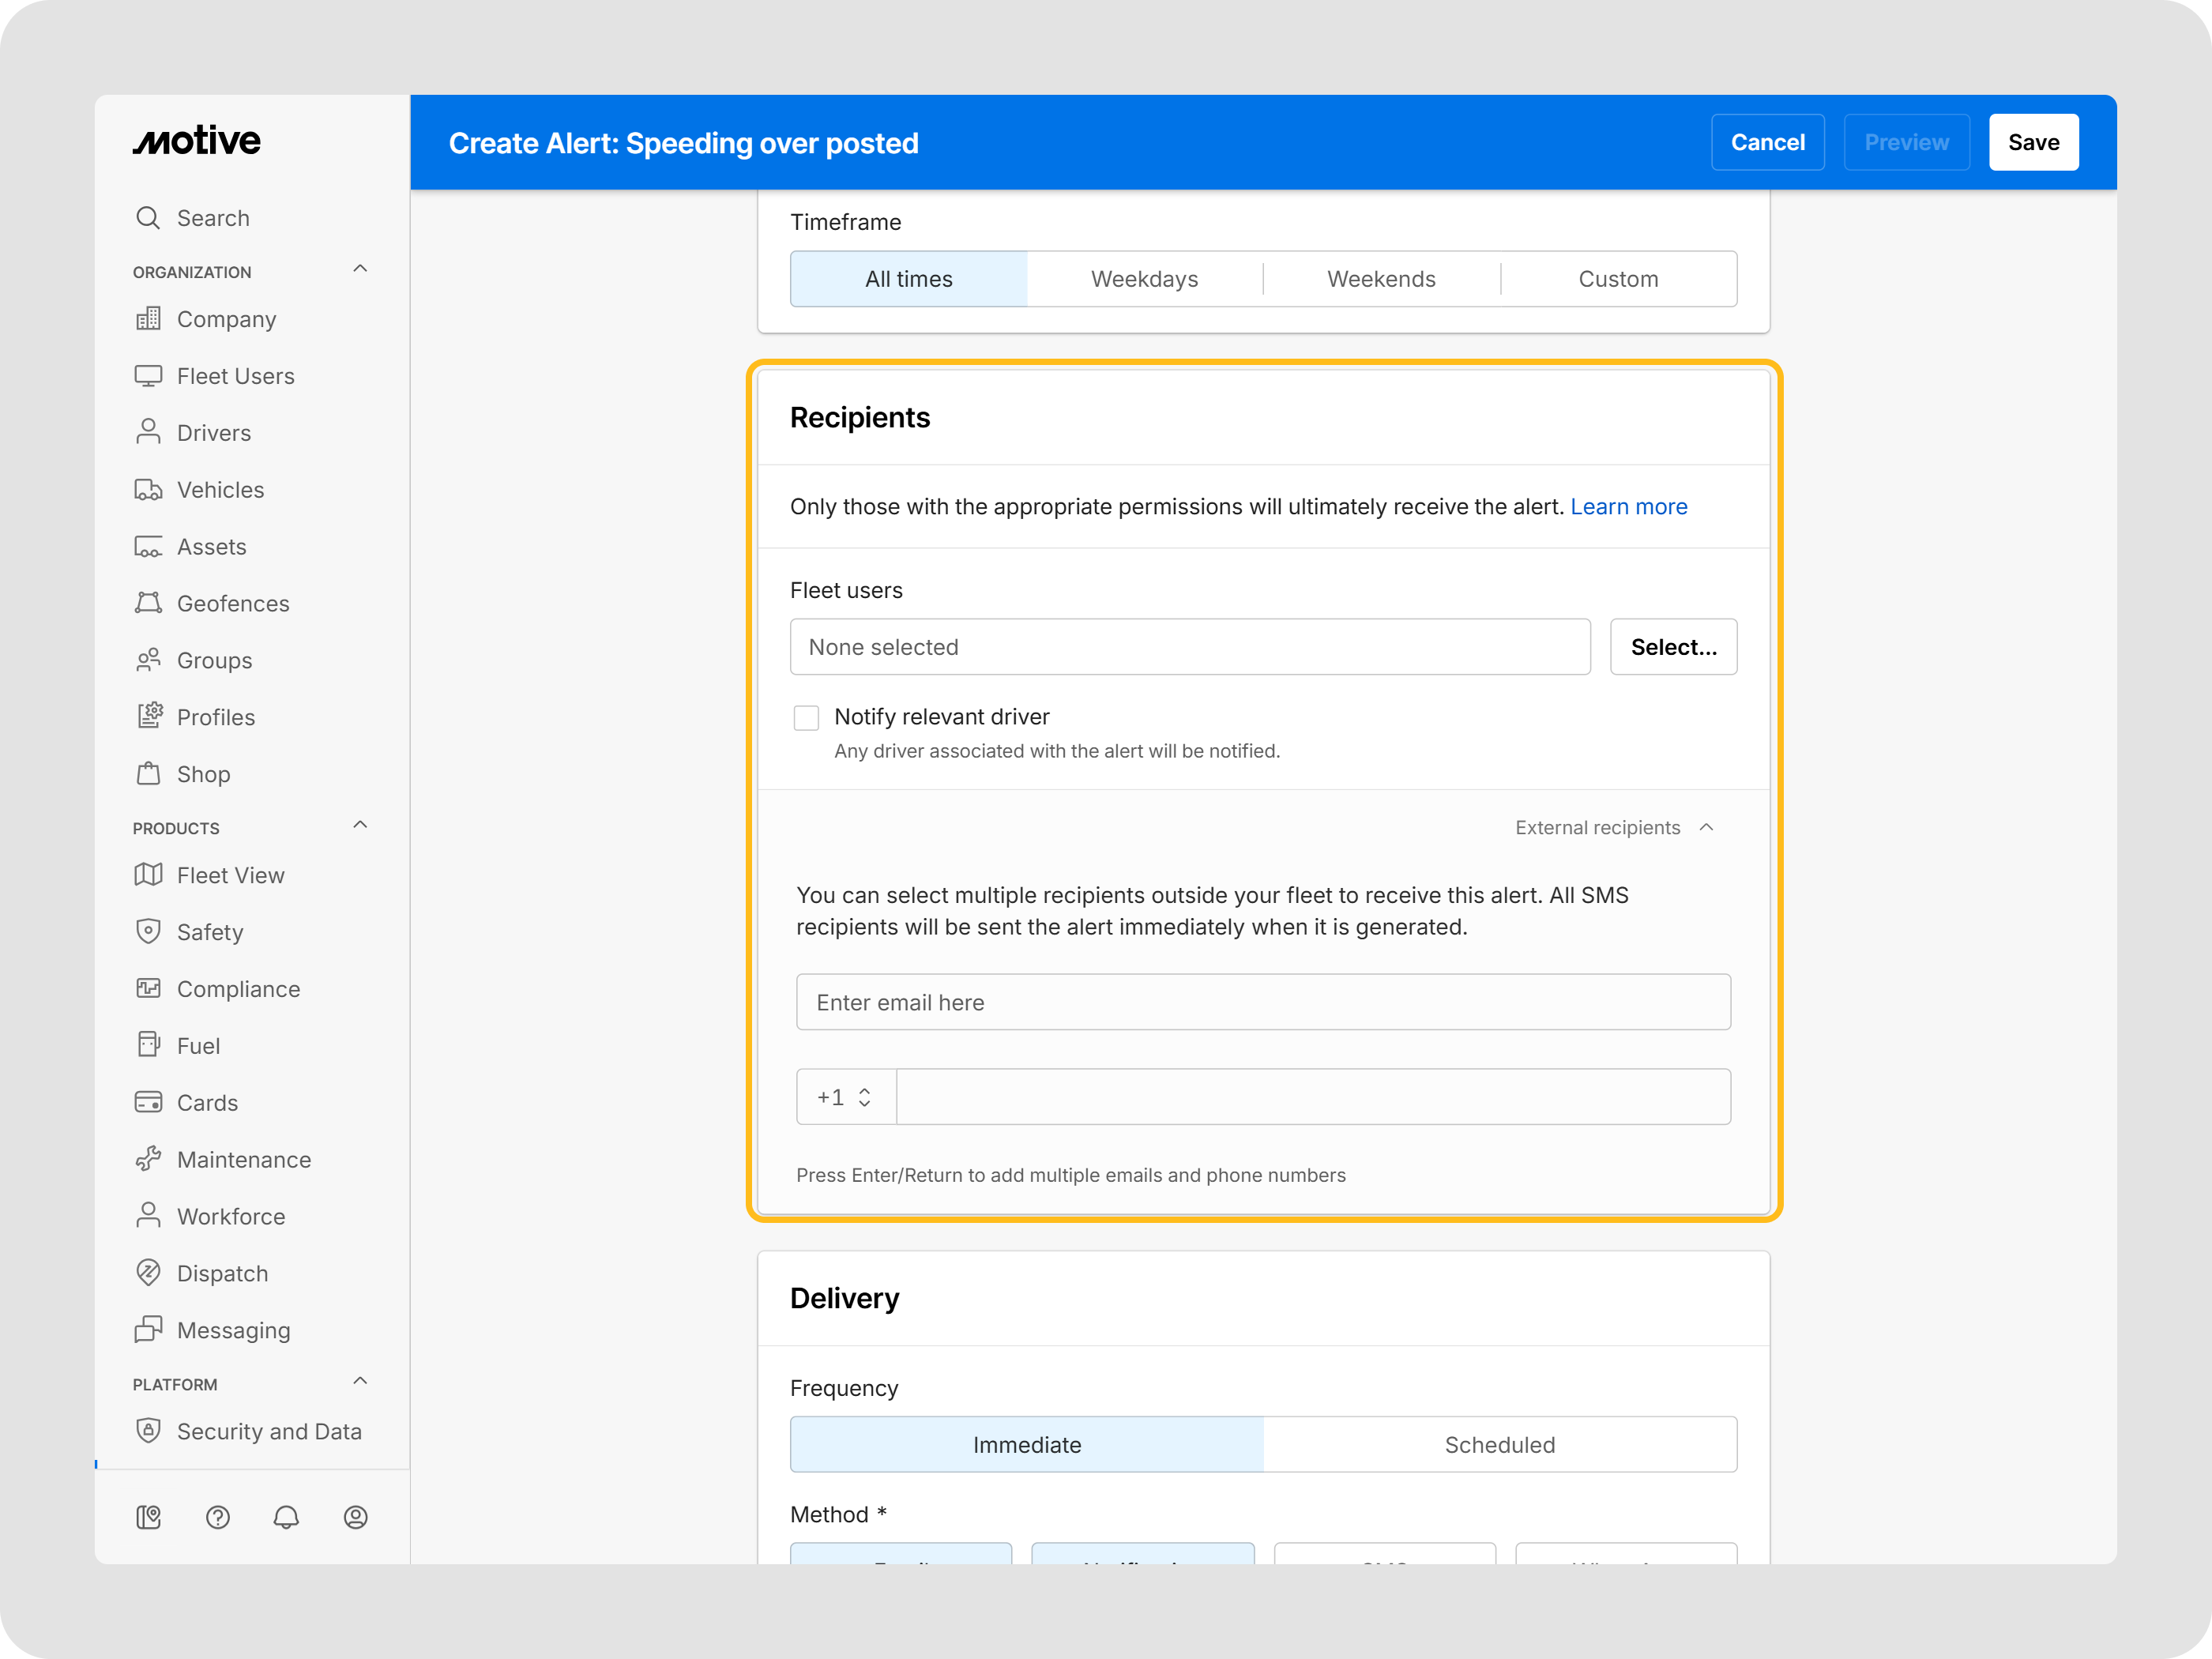The width and height of the screenshot is (2212, 1659).
Task: Go to Compliance menu item
Action: click(x=238, y=989)
